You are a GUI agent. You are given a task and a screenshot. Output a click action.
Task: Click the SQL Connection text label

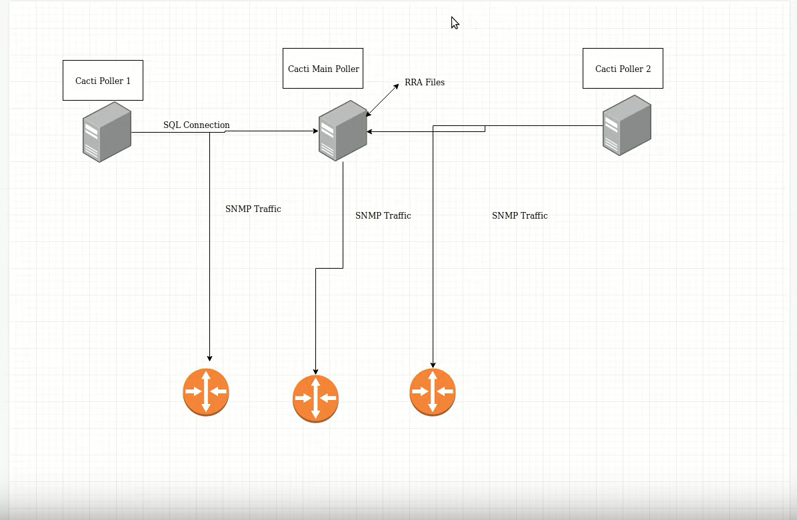[x=196, y=125]
